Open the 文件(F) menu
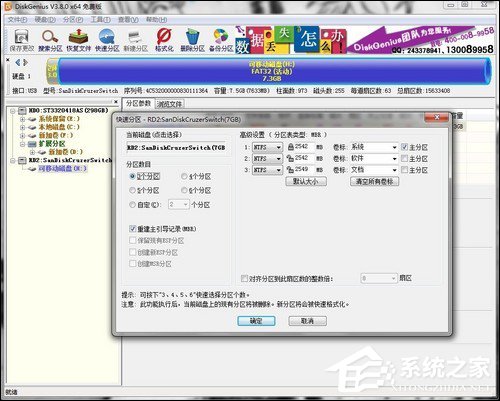Image resolution: width=500 pixels, height=401 pixels. coord(17,20)
